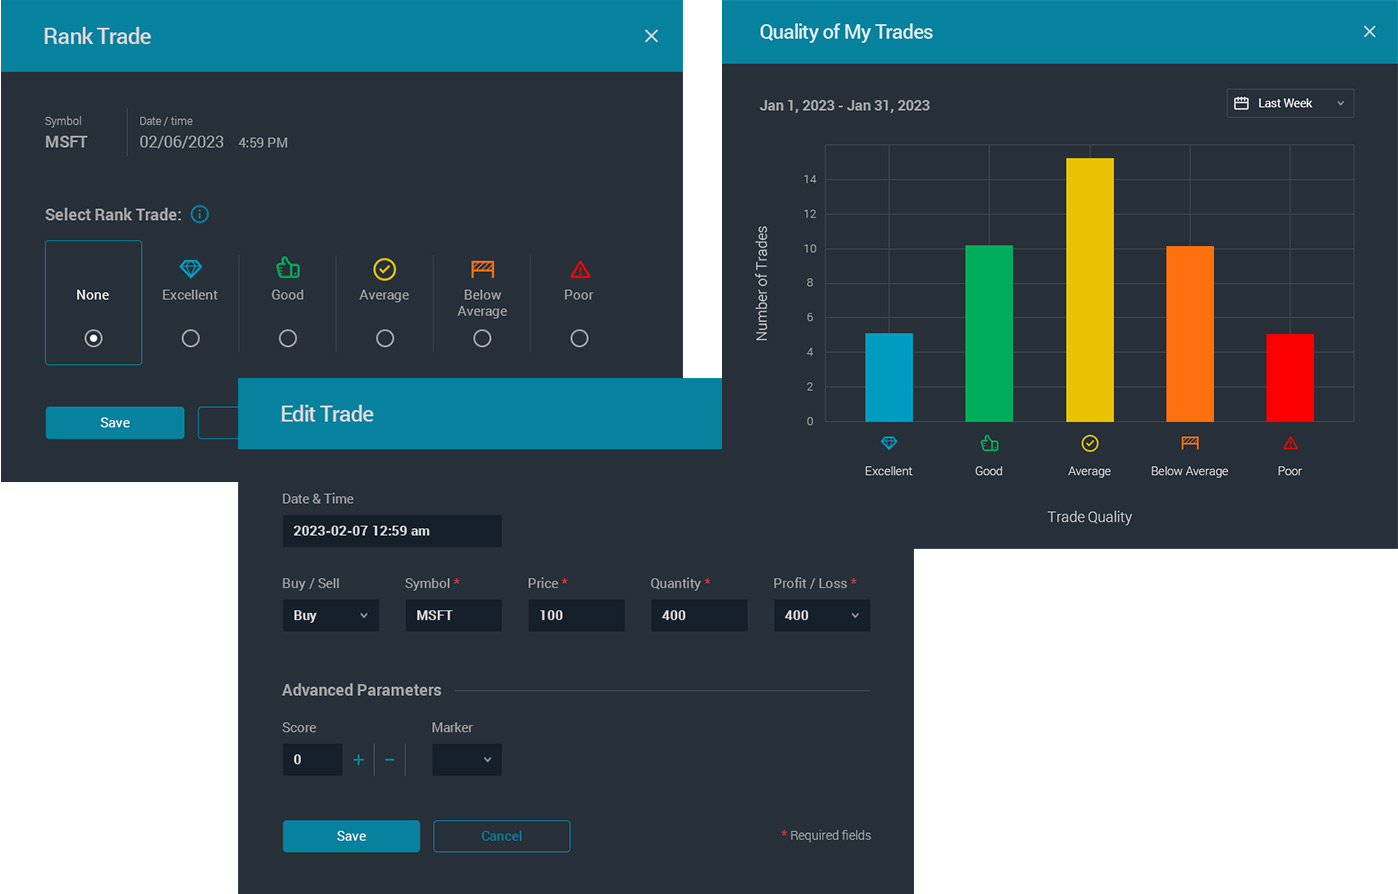
Task: Open the Marker dropdown
Action: pyautogui.click(x=467, y=760)
